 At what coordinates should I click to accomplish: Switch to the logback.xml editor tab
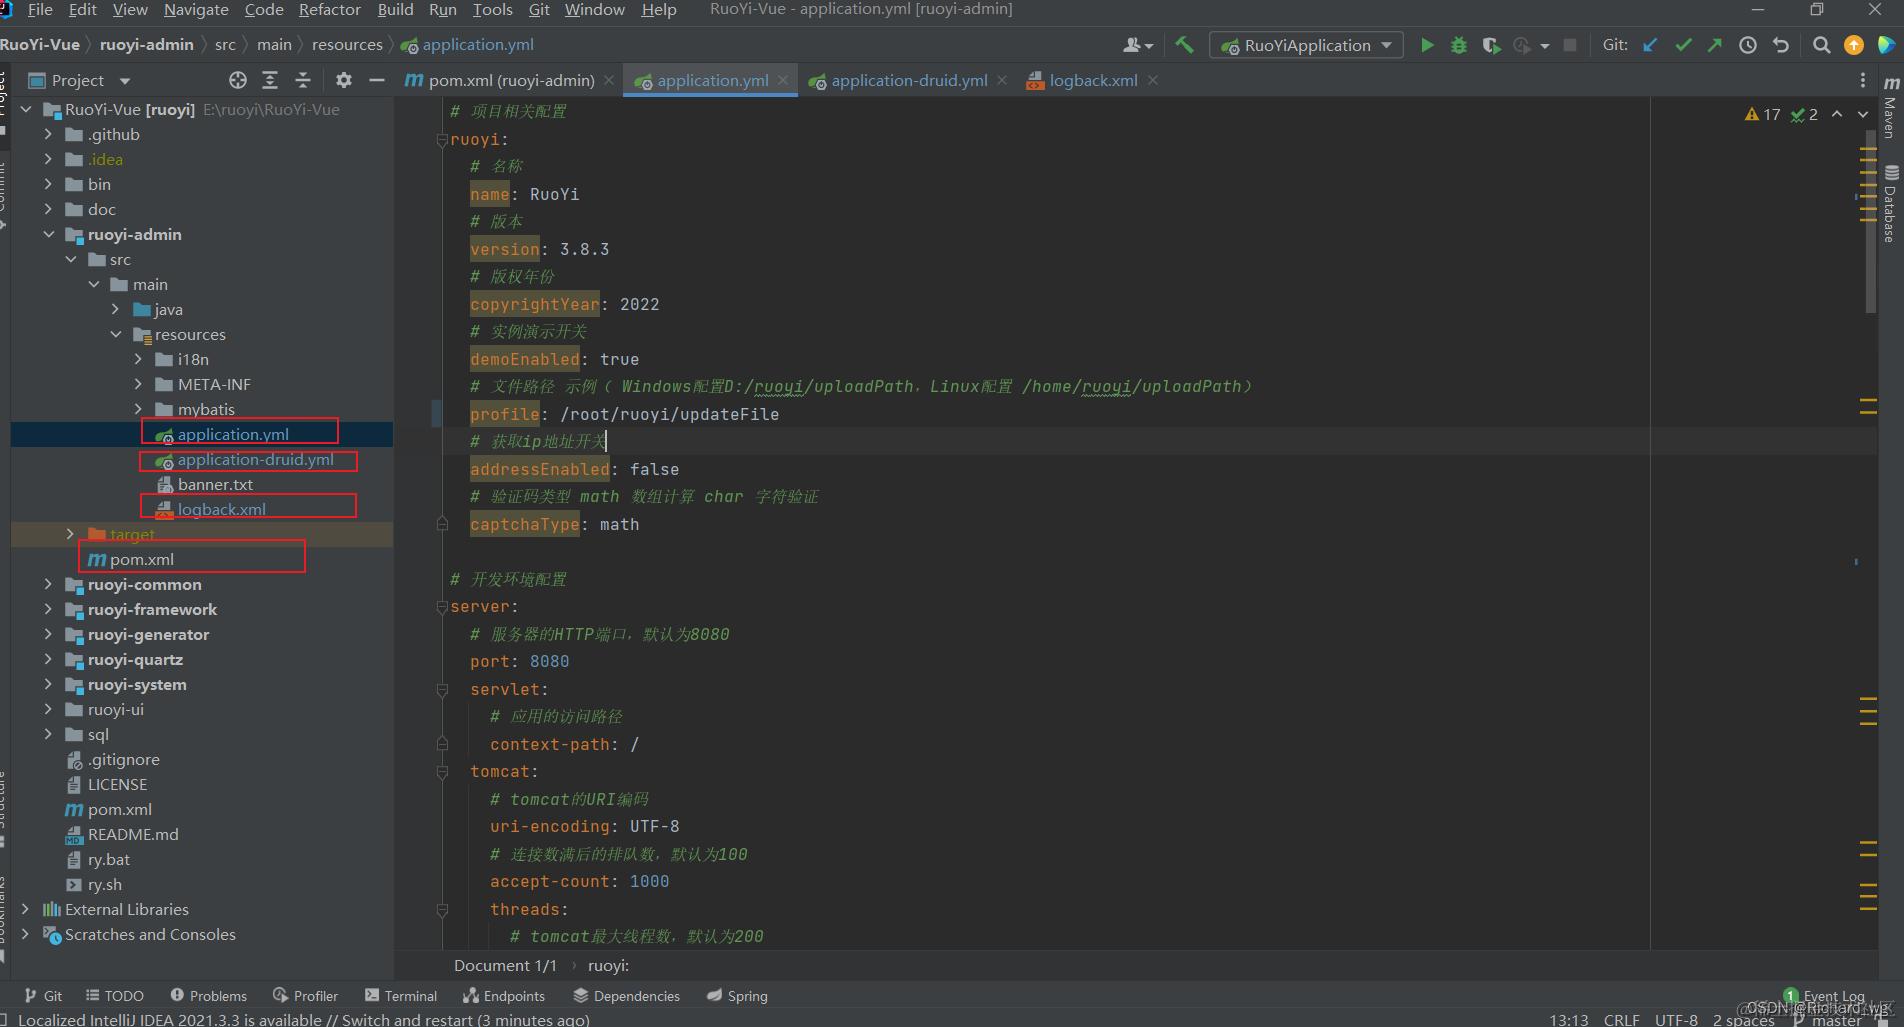[1091, 80]
